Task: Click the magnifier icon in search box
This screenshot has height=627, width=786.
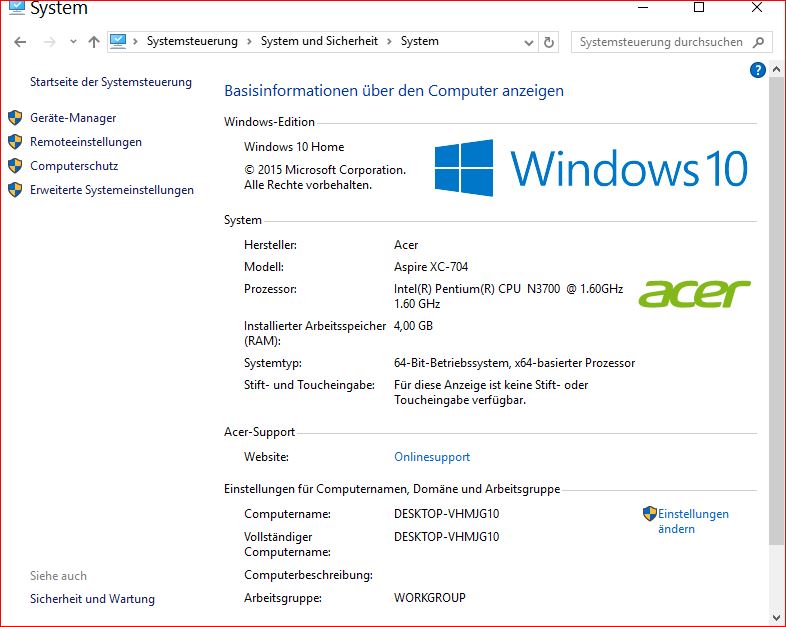Action: pos(758,42)
